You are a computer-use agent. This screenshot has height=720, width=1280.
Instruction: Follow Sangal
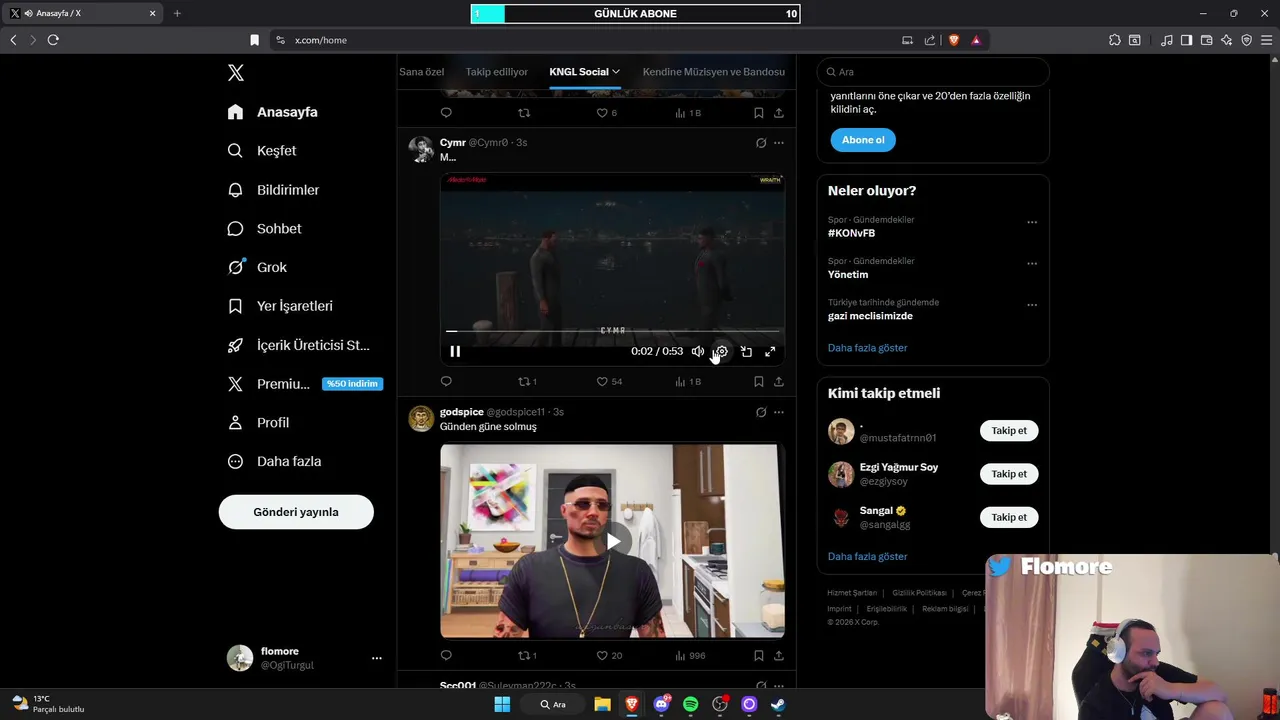click(x=1009, y=517)
